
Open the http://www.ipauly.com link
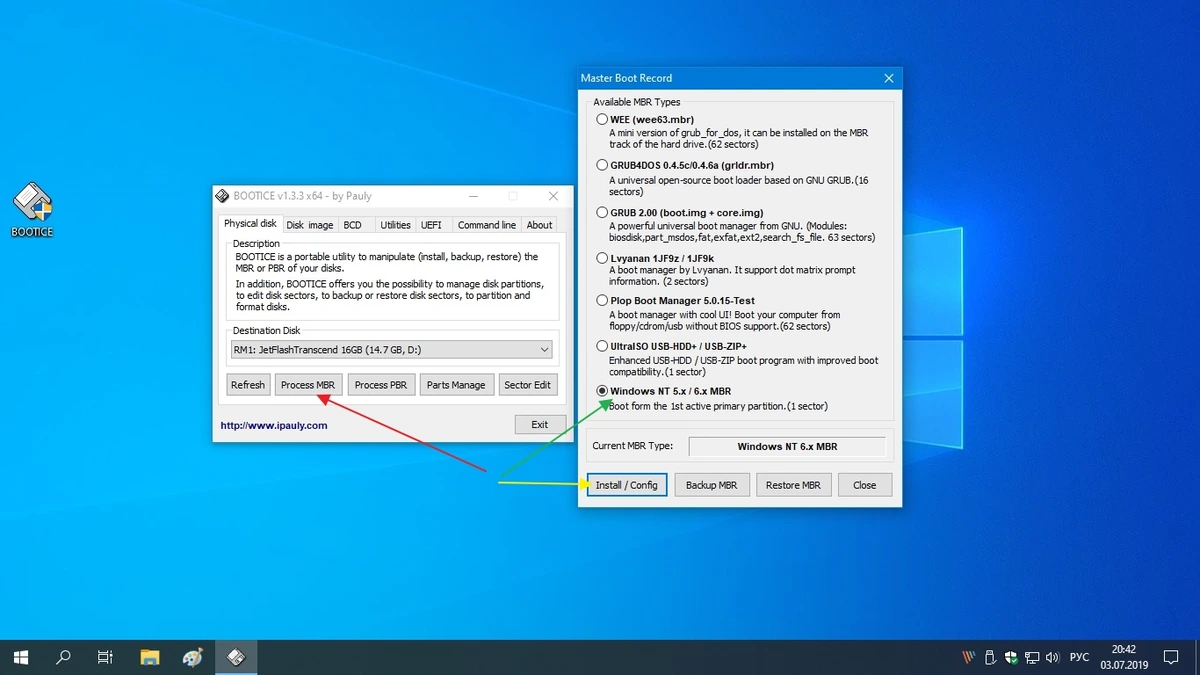coord(274,425)
